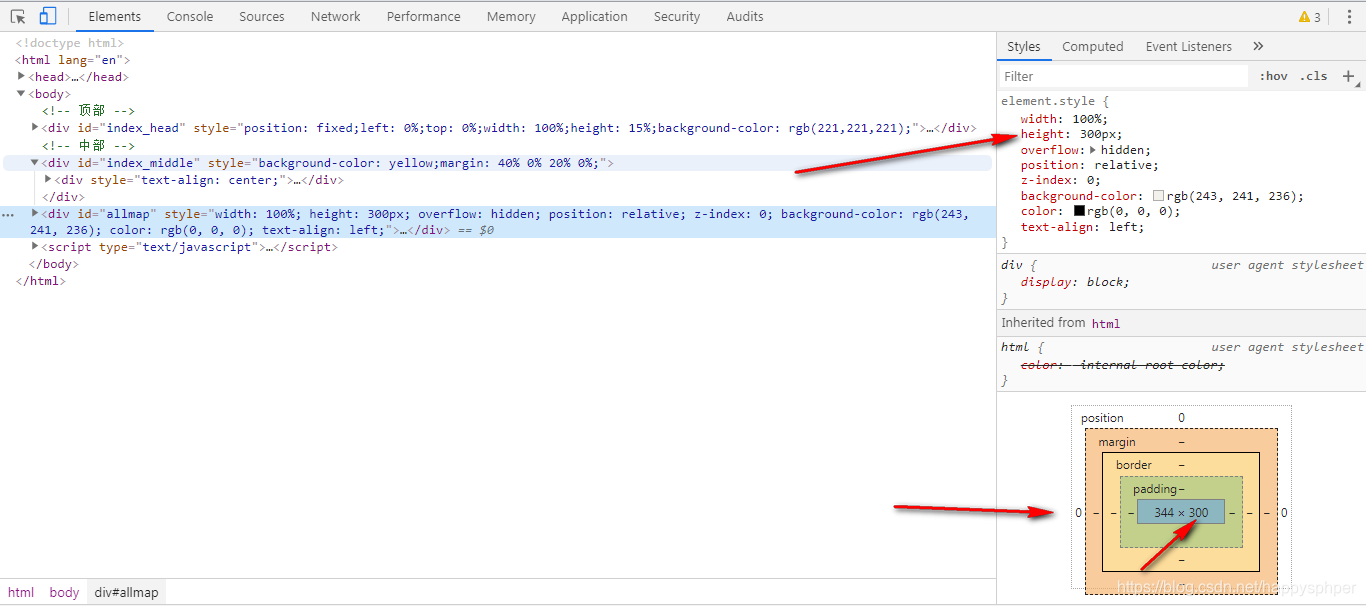Expand the allmap div node

[35, 213]
